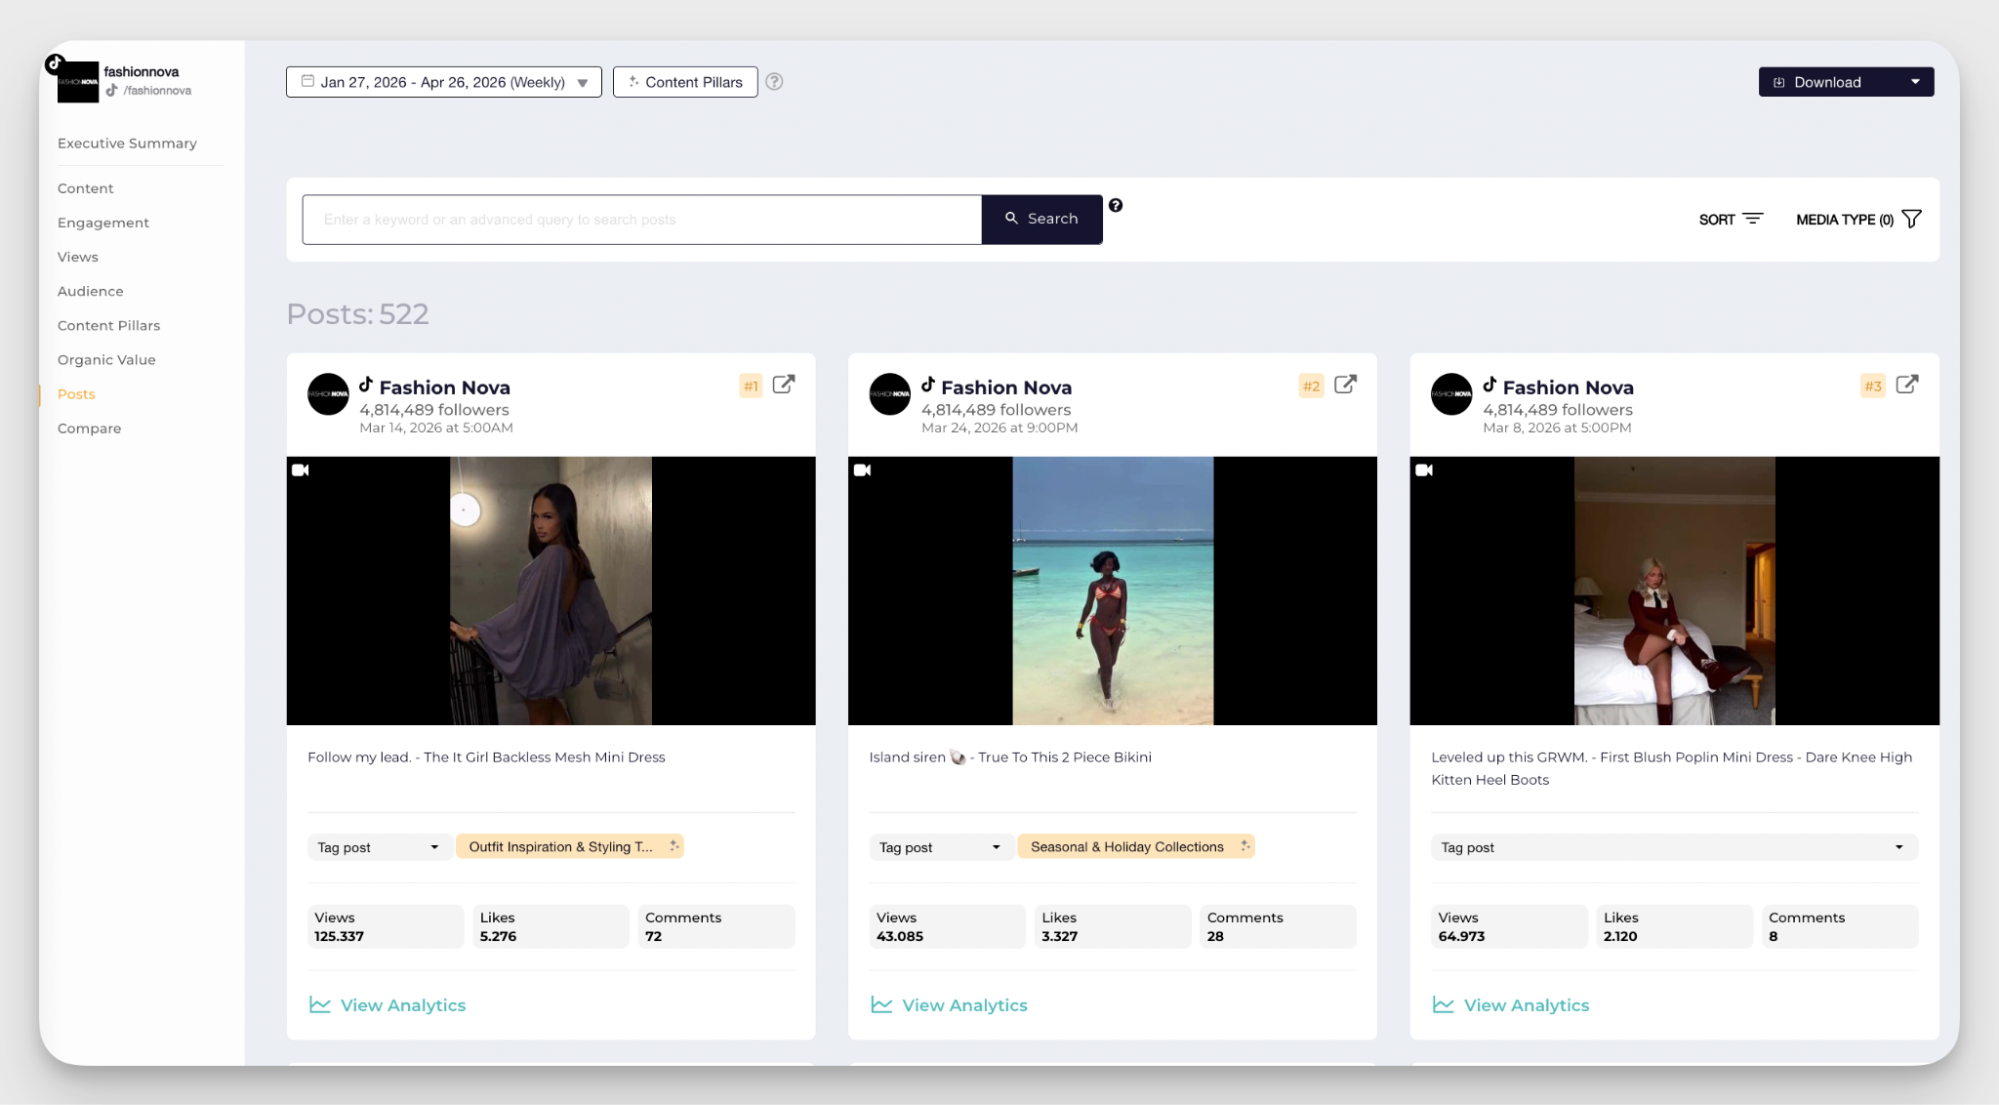
Task: Click the 'Island siren' post caption
Action: pos(1010,757)
